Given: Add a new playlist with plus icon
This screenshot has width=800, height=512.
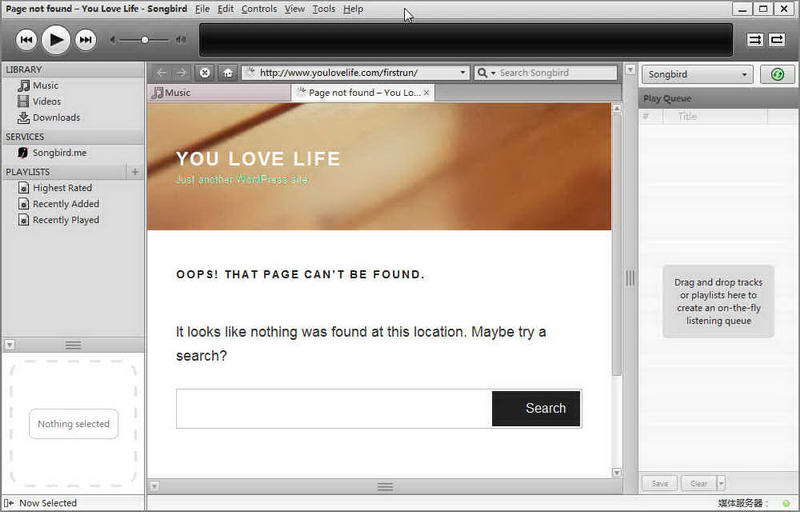Looking at the screenshot, I should tap(135, 172).
